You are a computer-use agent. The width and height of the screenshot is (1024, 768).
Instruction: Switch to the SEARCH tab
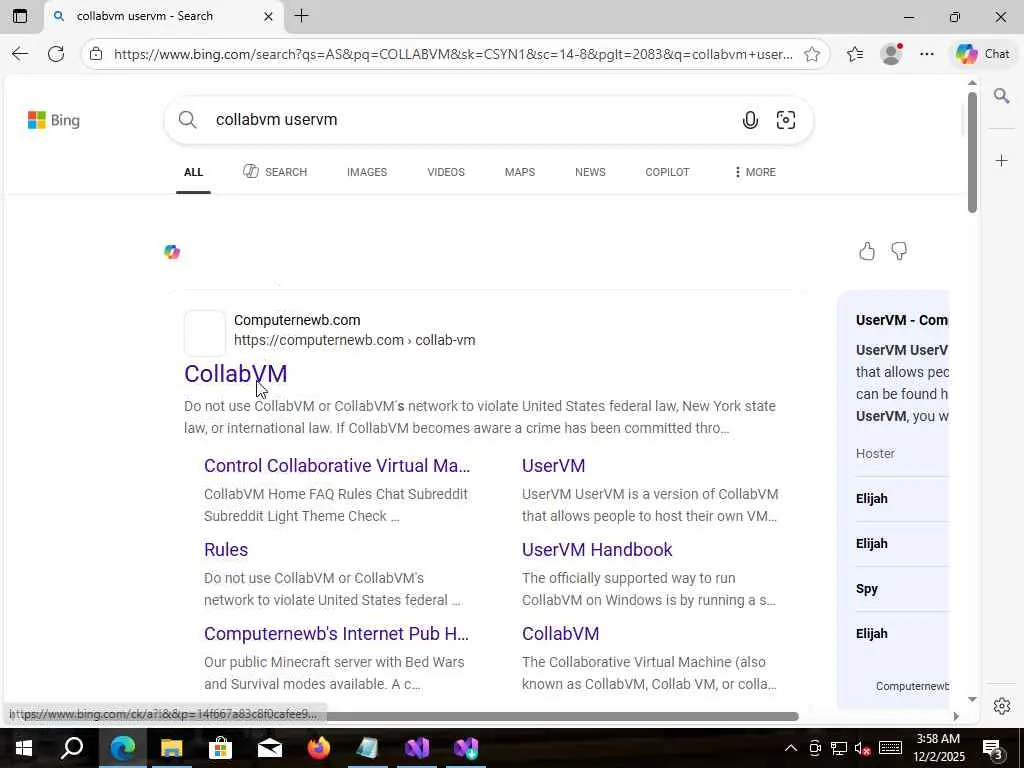point(275,172)
